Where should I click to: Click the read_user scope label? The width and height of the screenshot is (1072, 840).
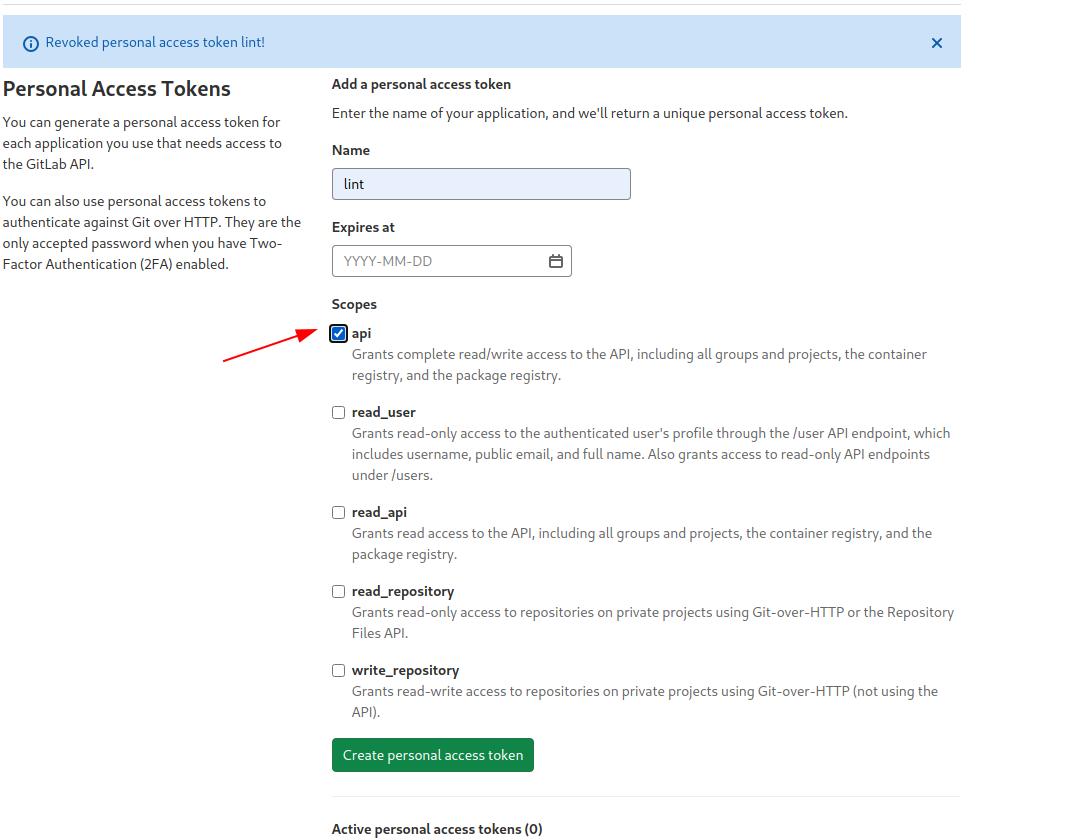pyautogui.click(x=383, y=412)
